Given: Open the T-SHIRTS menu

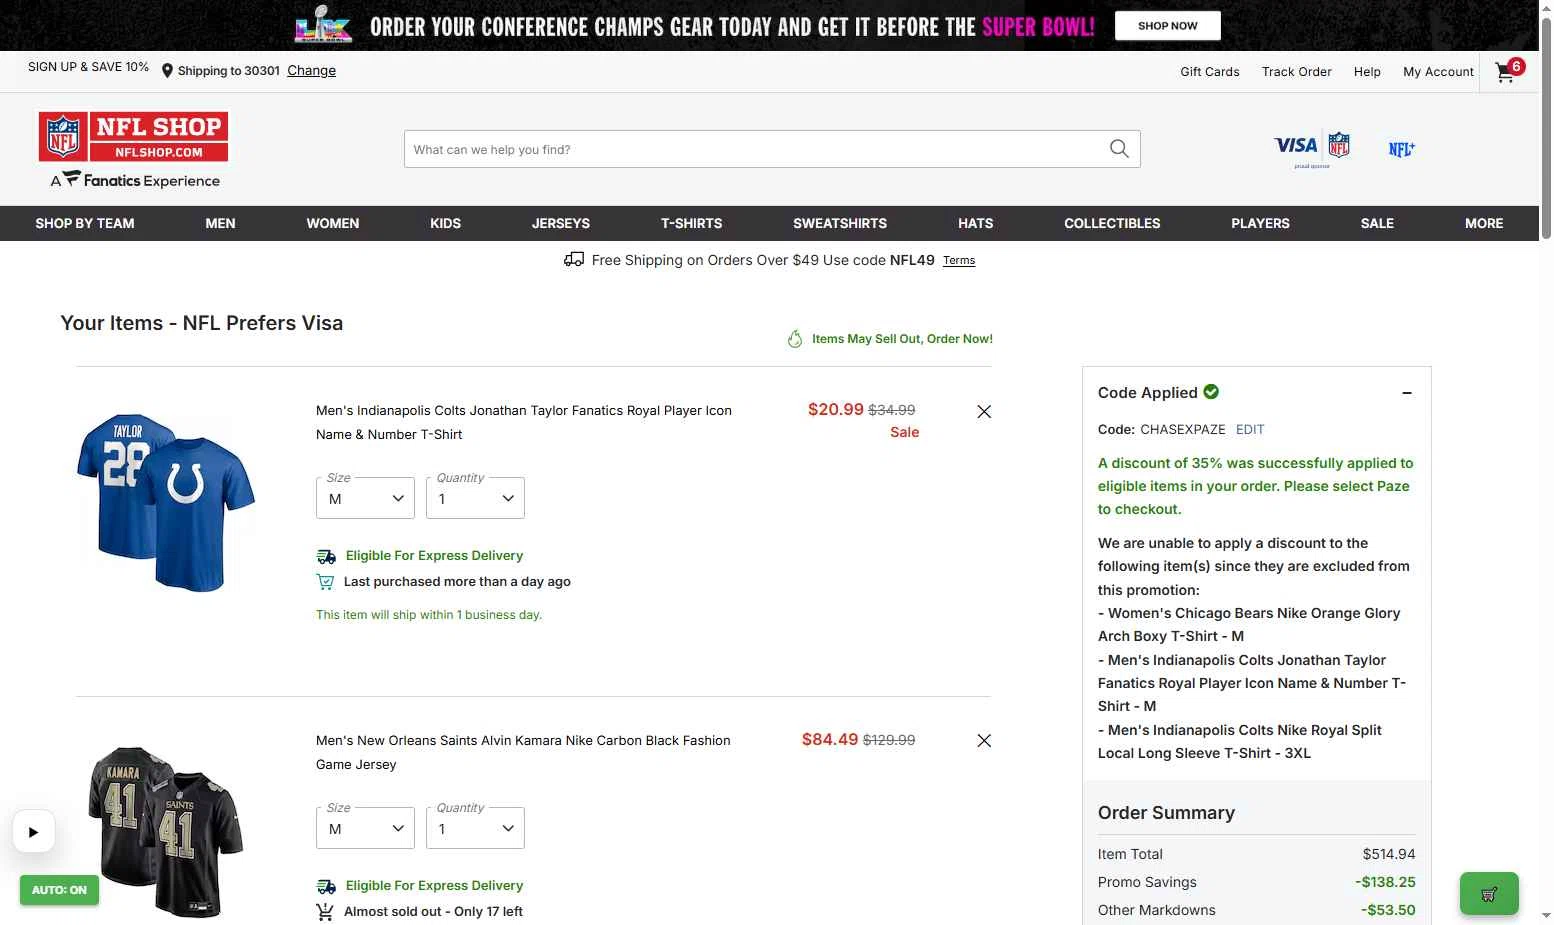Looking at the screenshot, I should pos(691,223).
